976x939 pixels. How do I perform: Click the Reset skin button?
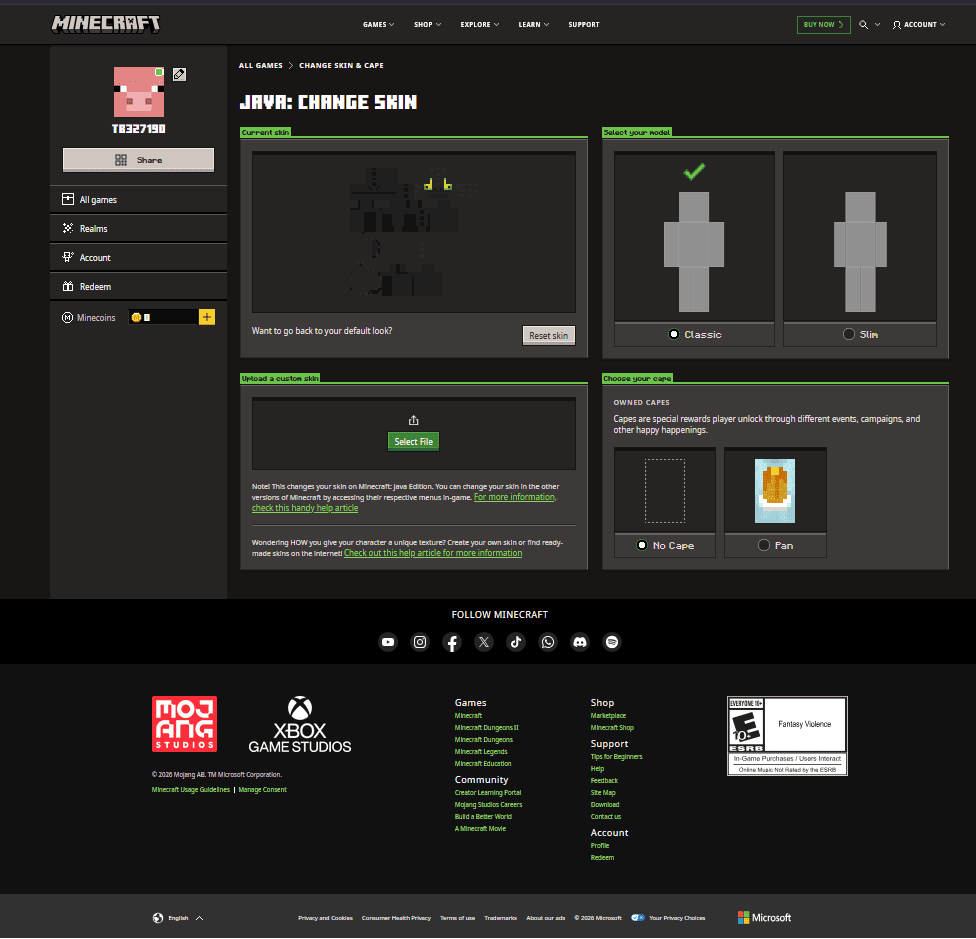[x=548, y=335]
